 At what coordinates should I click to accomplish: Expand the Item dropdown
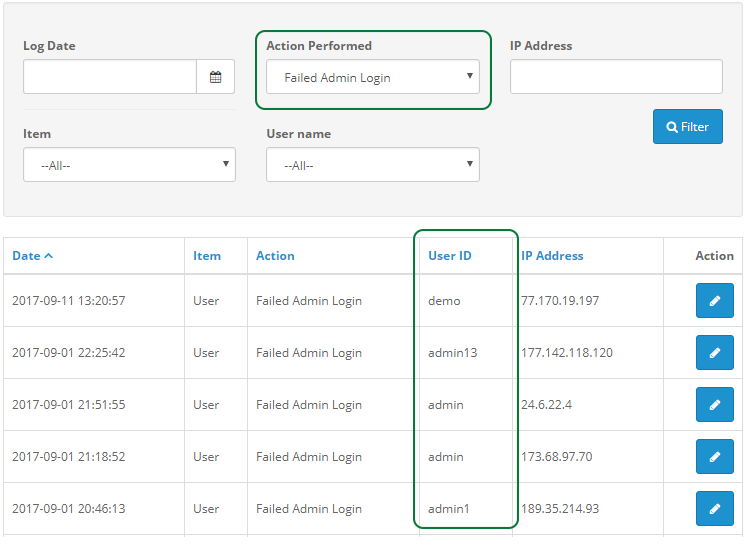(x=129, y=165)
